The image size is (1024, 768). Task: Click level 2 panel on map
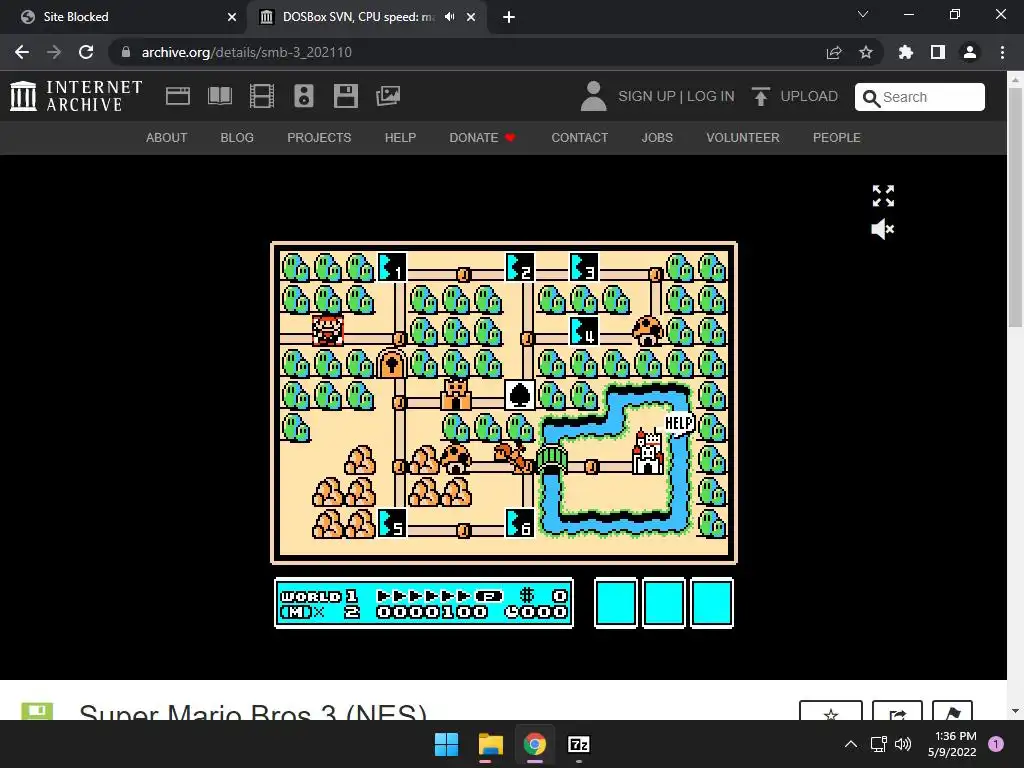[x=520, y=268]
